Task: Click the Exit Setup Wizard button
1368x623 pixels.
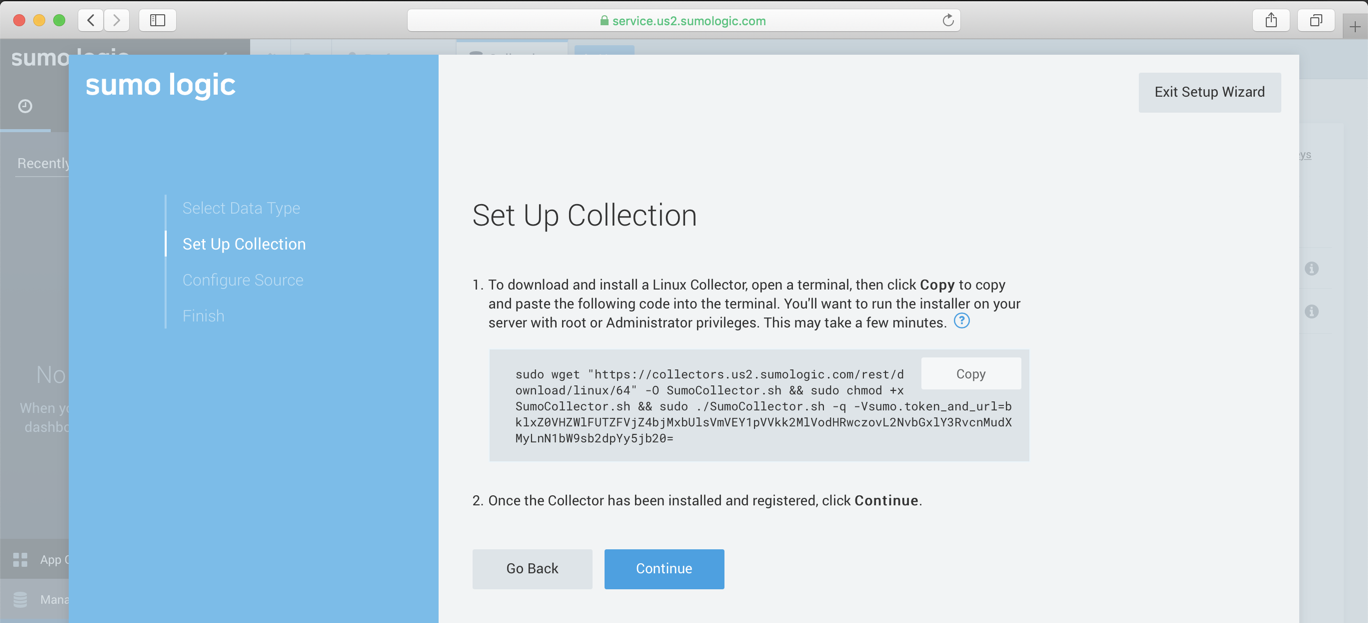Action: (x=1209, y=92)
